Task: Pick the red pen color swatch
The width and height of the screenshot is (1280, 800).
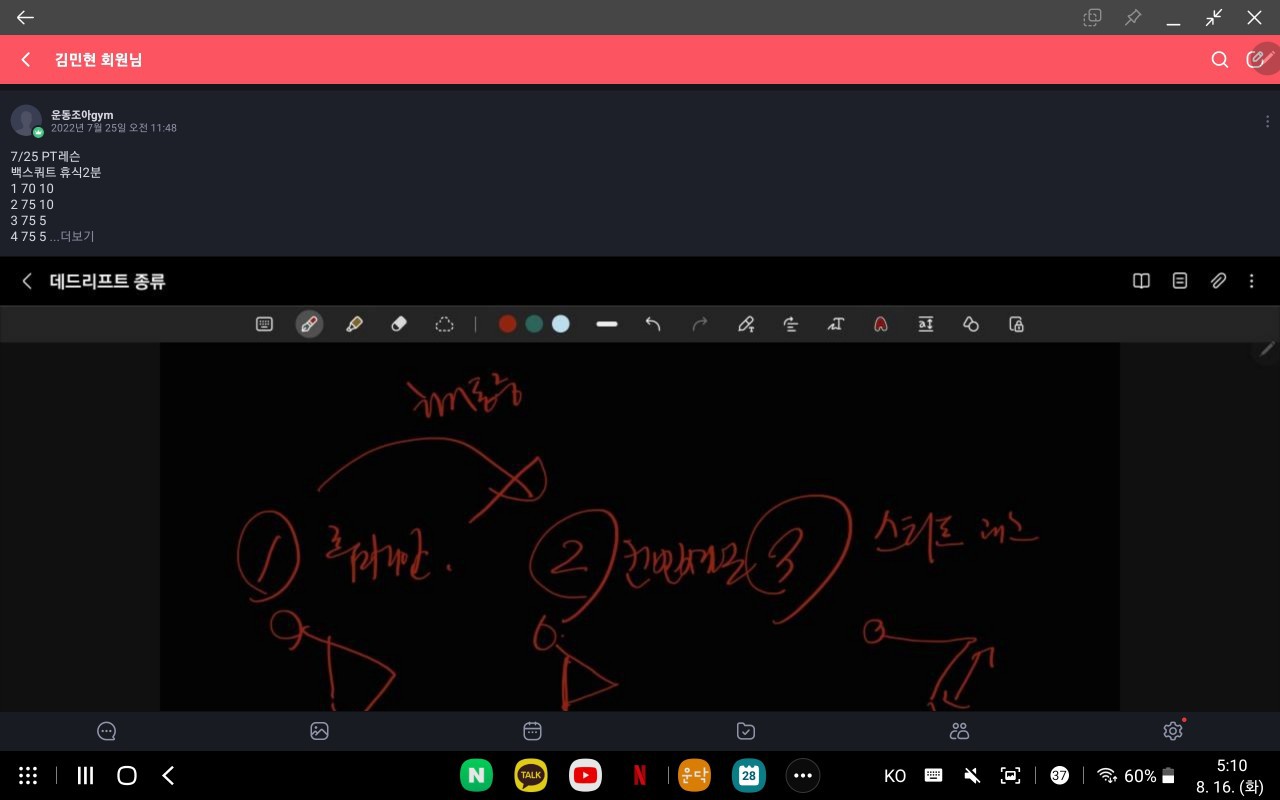Action: point(507,324)
